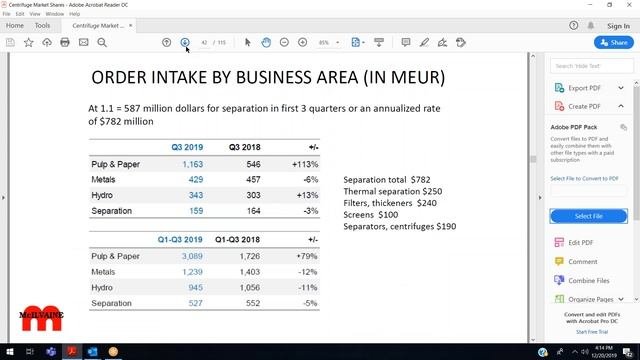640x360 pixels.
Task: Expand the Export PDF section chevron
Action: pyautogui.click(x=621, y=88)
